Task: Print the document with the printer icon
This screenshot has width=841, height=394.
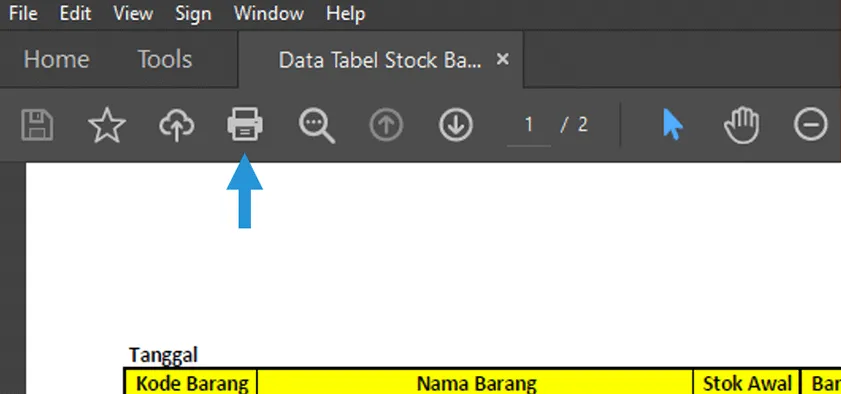Action: 245,124
